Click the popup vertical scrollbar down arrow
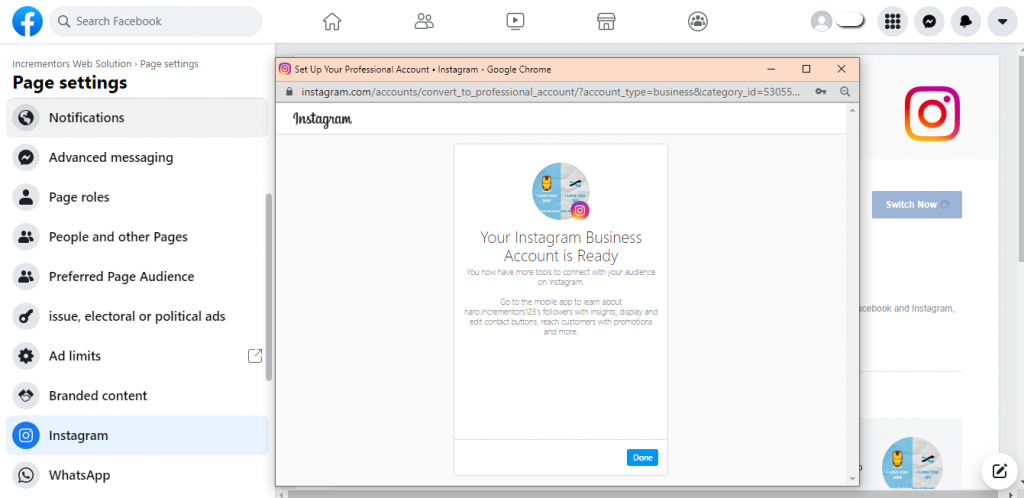Image resolution: width=1024 pixels, height=498 pixels. click(x=852, y=479)
